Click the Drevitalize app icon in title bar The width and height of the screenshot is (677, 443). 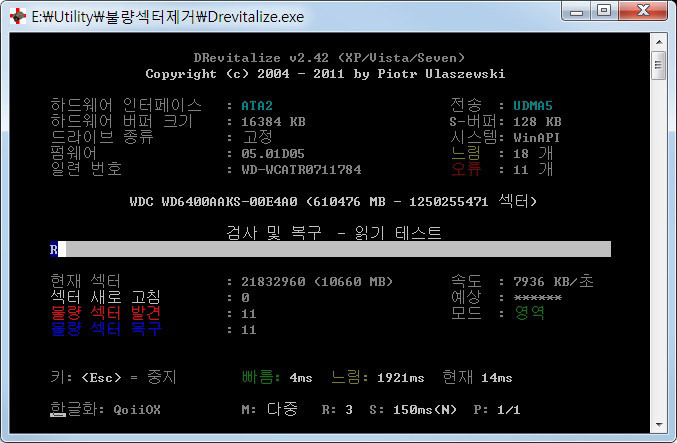[x=18, y=16]
